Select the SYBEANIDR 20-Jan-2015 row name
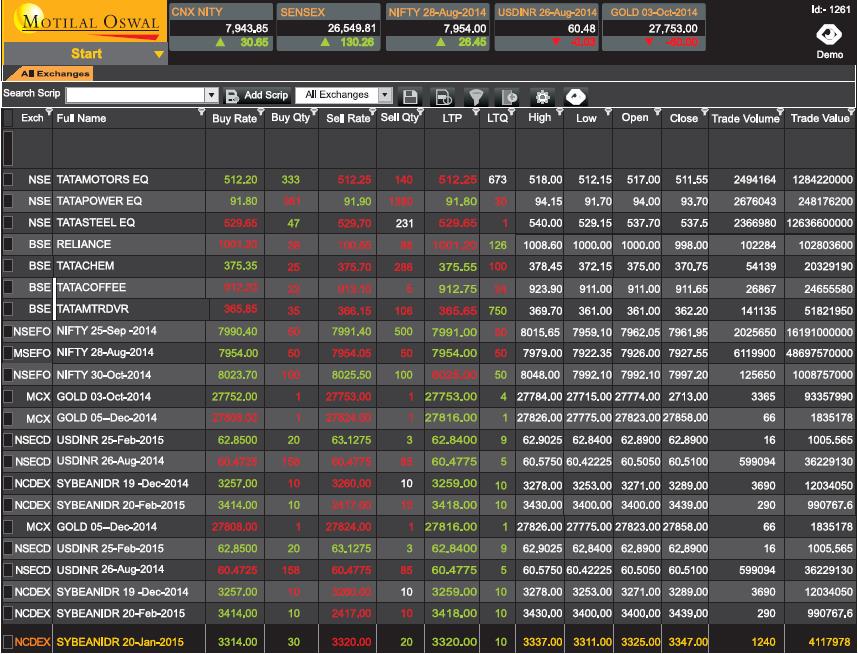 click(120, 641)
